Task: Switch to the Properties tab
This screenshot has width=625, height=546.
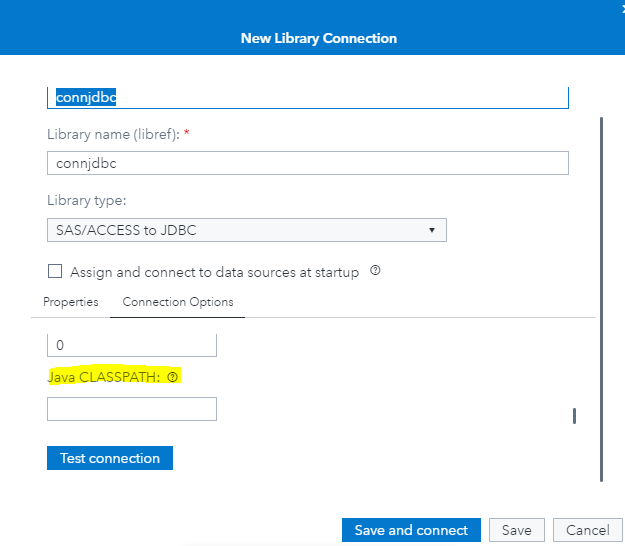Action: [x=70, y=302]
